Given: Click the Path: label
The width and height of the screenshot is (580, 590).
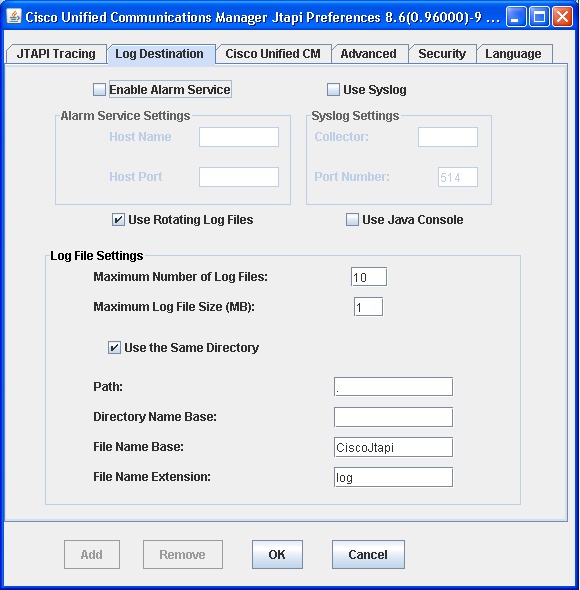Looking at the screenshot, I should (108, 387).
